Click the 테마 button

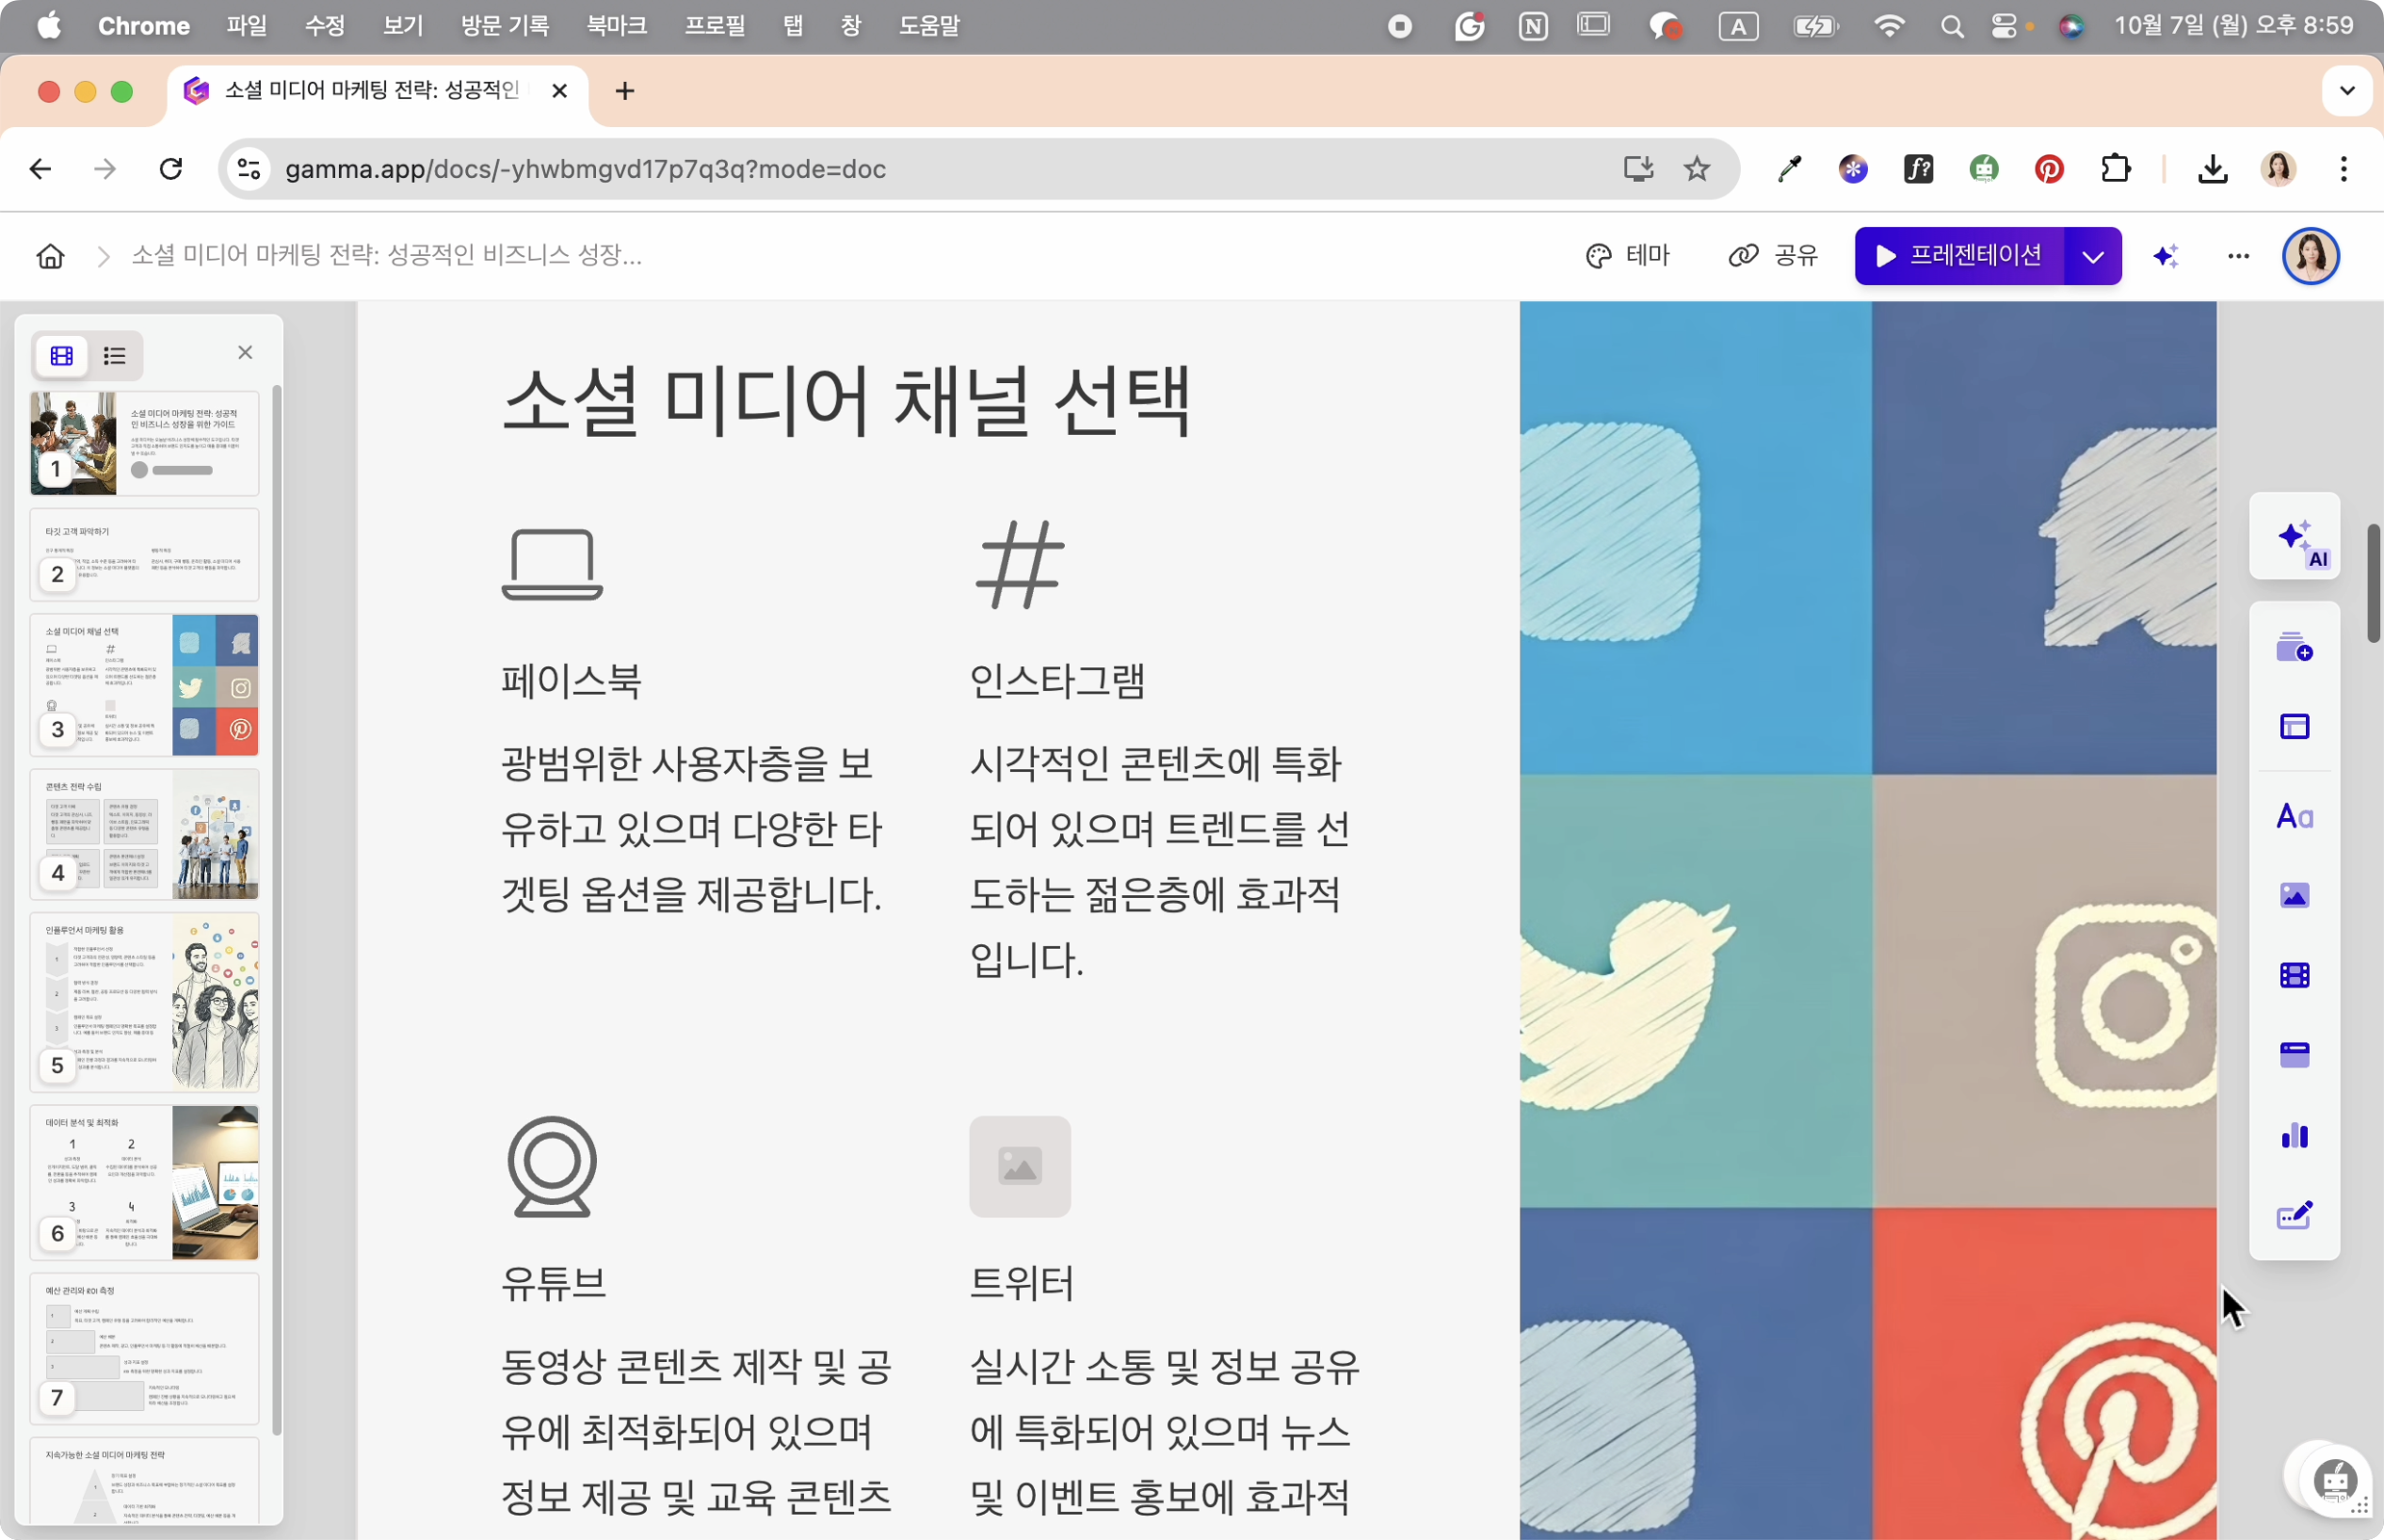point(1628,256)
